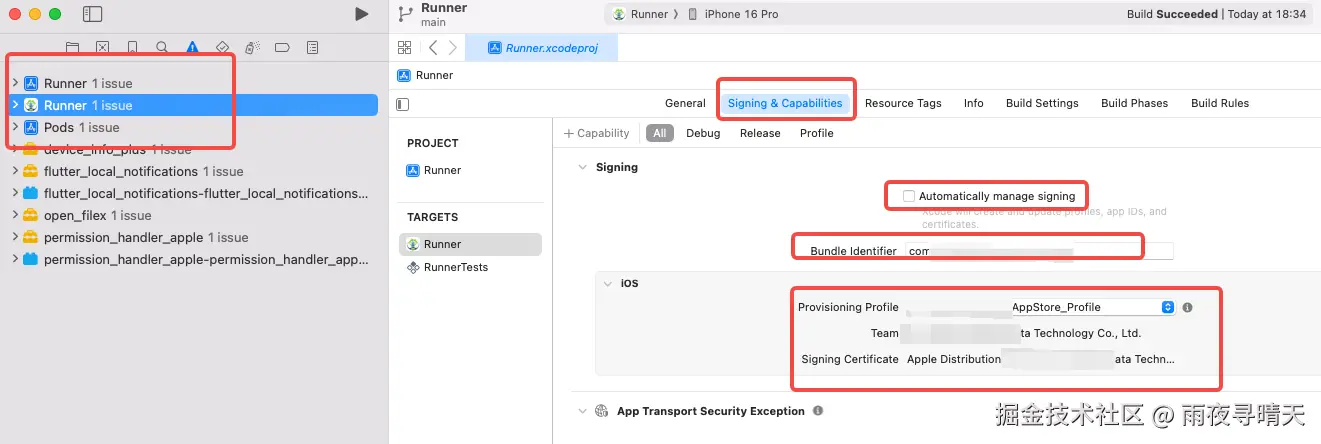The image size is (1321, 444).
Task: Open the Report navigator icon
Action: click(x=312, y=47)
